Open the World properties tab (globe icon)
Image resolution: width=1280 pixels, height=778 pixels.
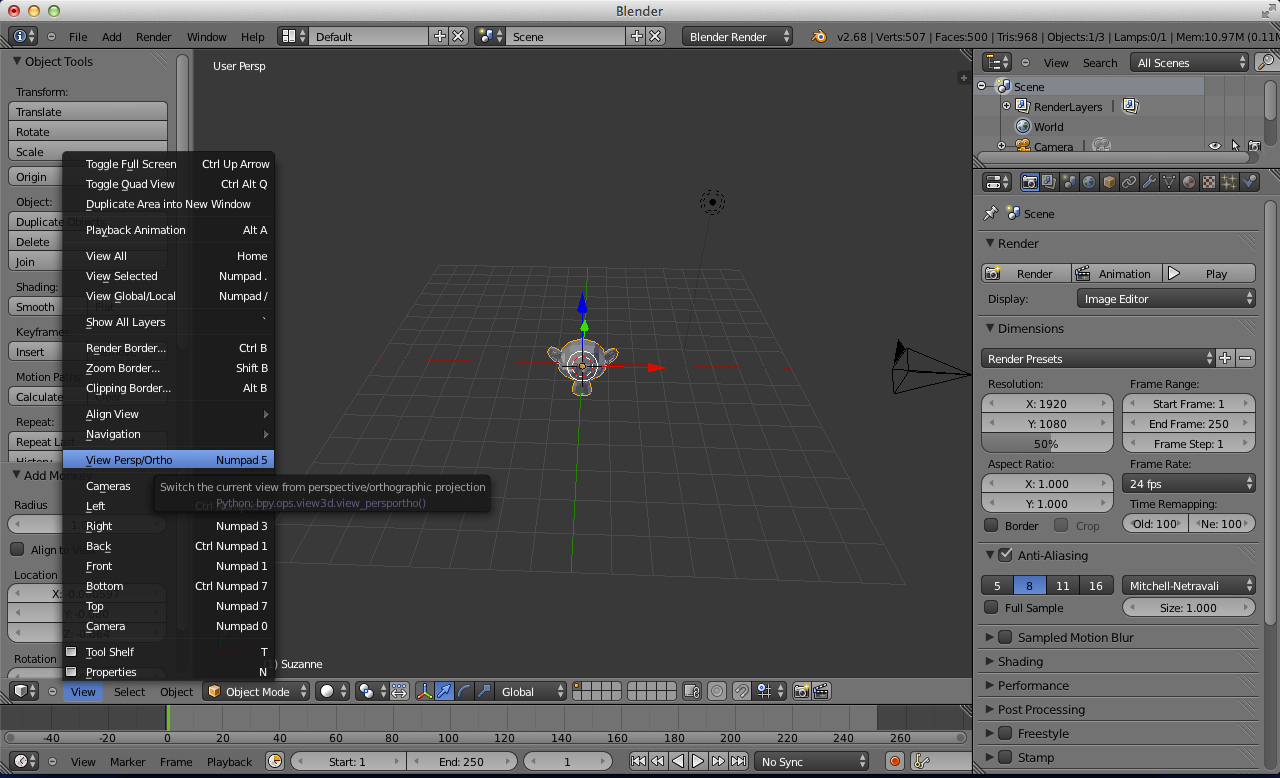tap(1089, 182)
